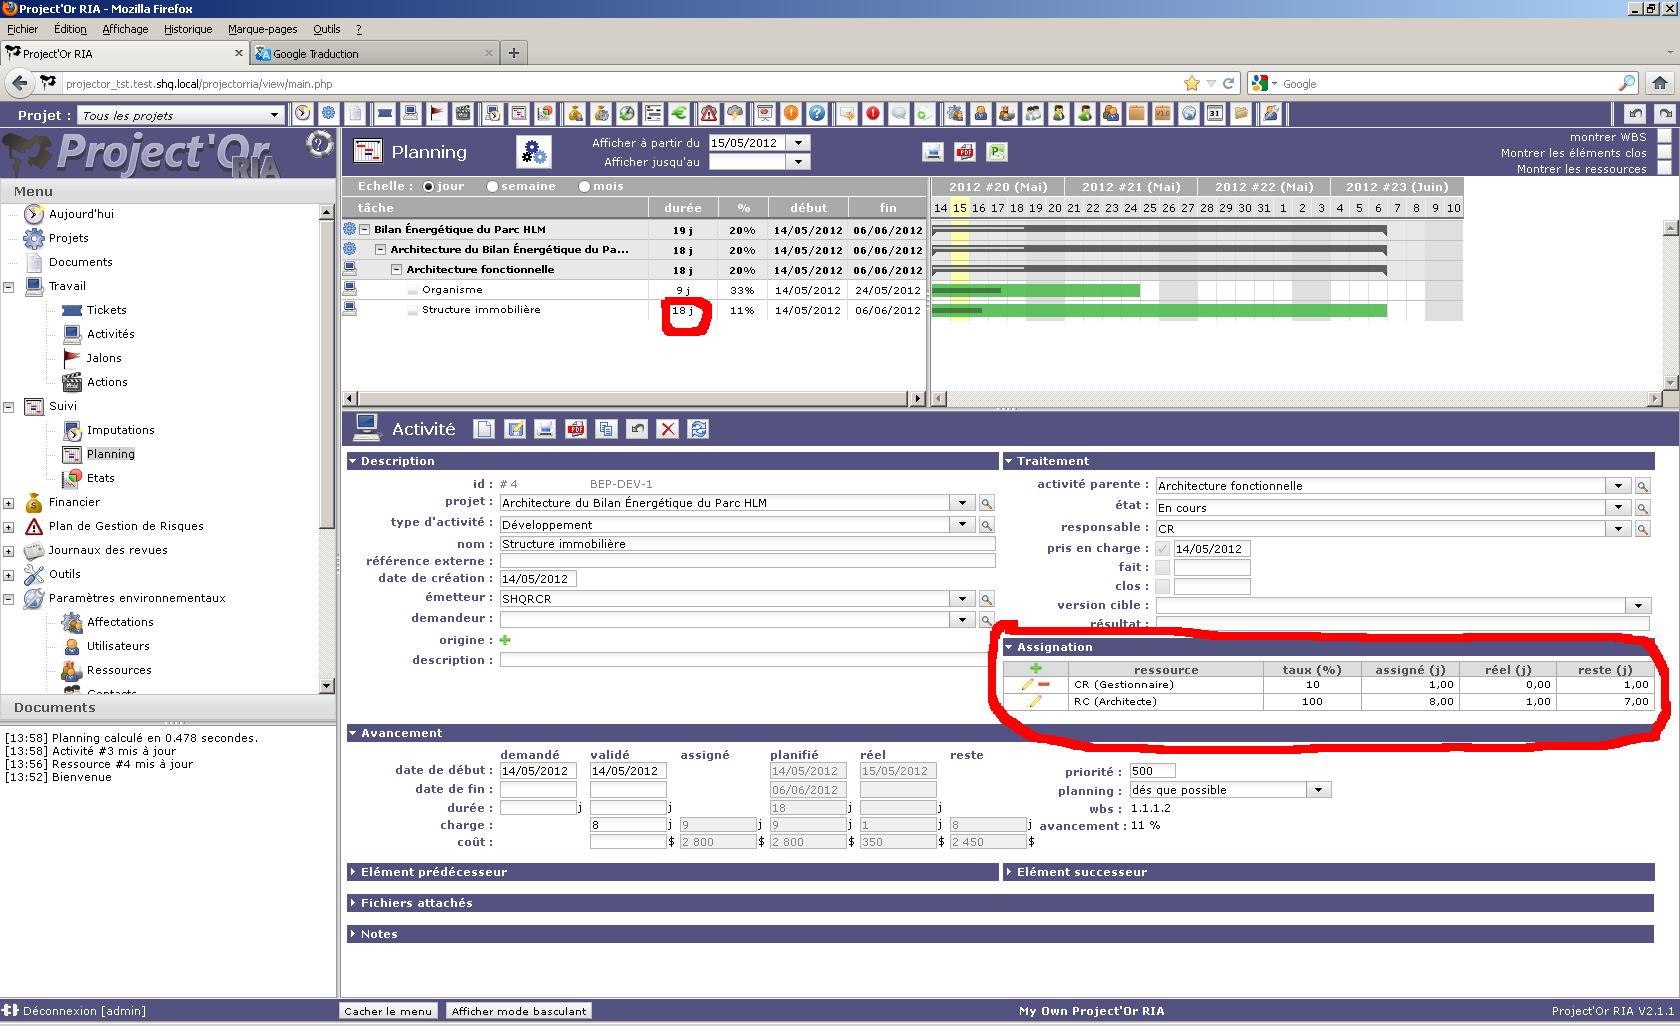
Task: Delete the activity with the red X
Action: [x=668, y=429]
